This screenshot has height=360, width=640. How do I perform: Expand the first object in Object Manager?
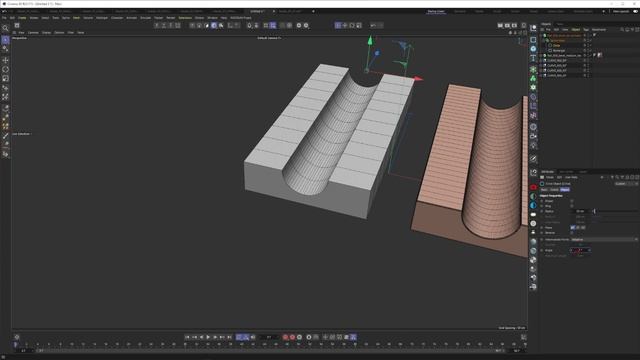541,36
